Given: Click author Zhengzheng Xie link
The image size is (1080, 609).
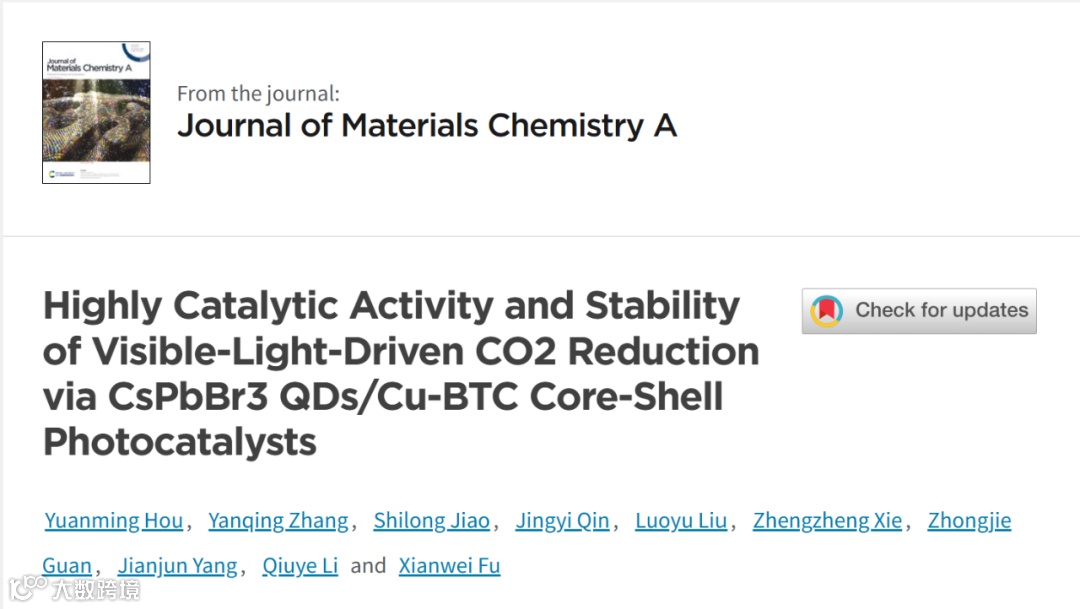Looking at the screenshot, I should tap(827, 521).
